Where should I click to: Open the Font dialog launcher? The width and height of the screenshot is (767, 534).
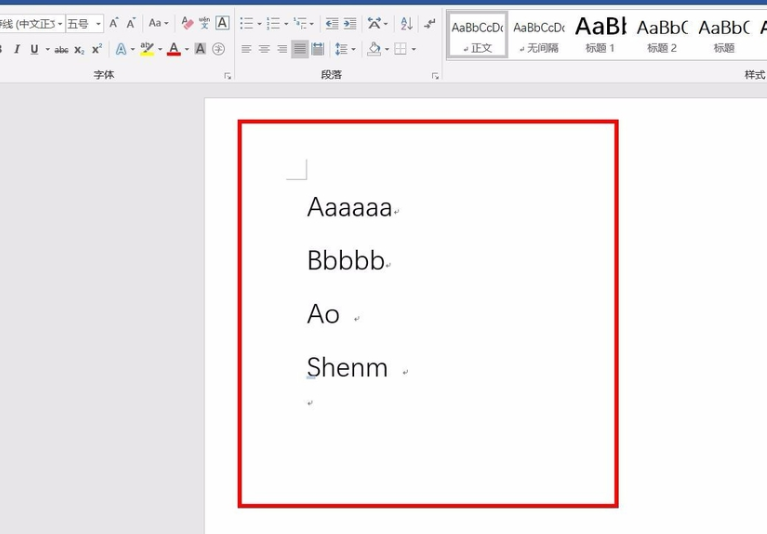pos(227,76)
